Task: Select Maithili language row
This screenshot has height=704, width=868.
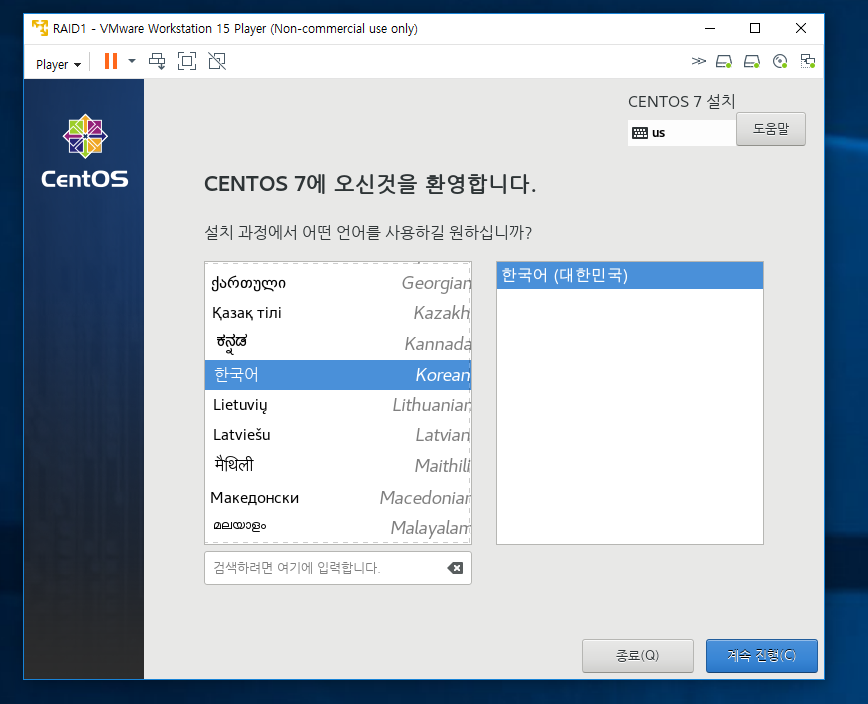Action: click(x=338, y=465)
